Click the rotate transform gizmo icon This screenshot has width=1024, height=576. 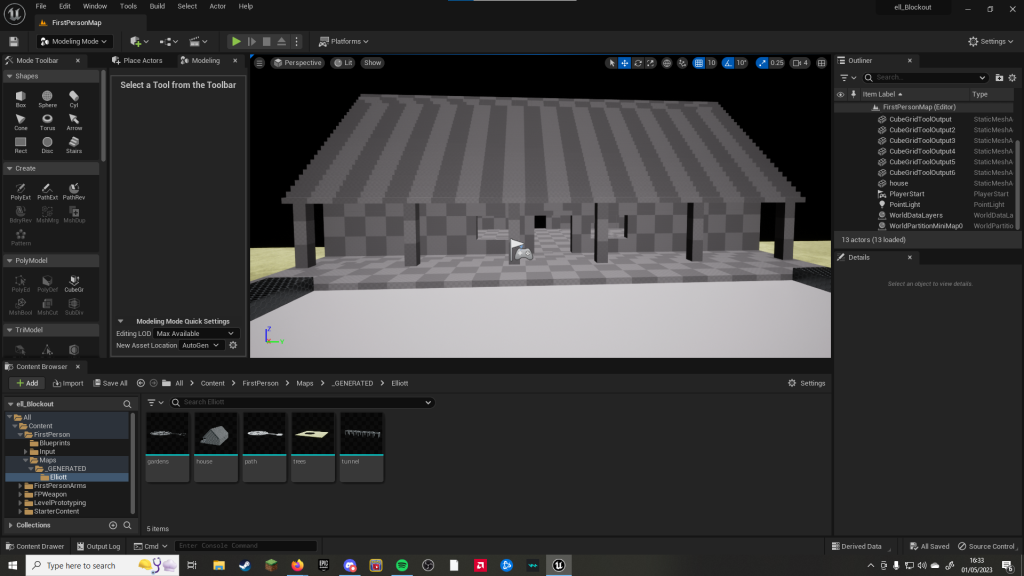(x=637, y=63)
